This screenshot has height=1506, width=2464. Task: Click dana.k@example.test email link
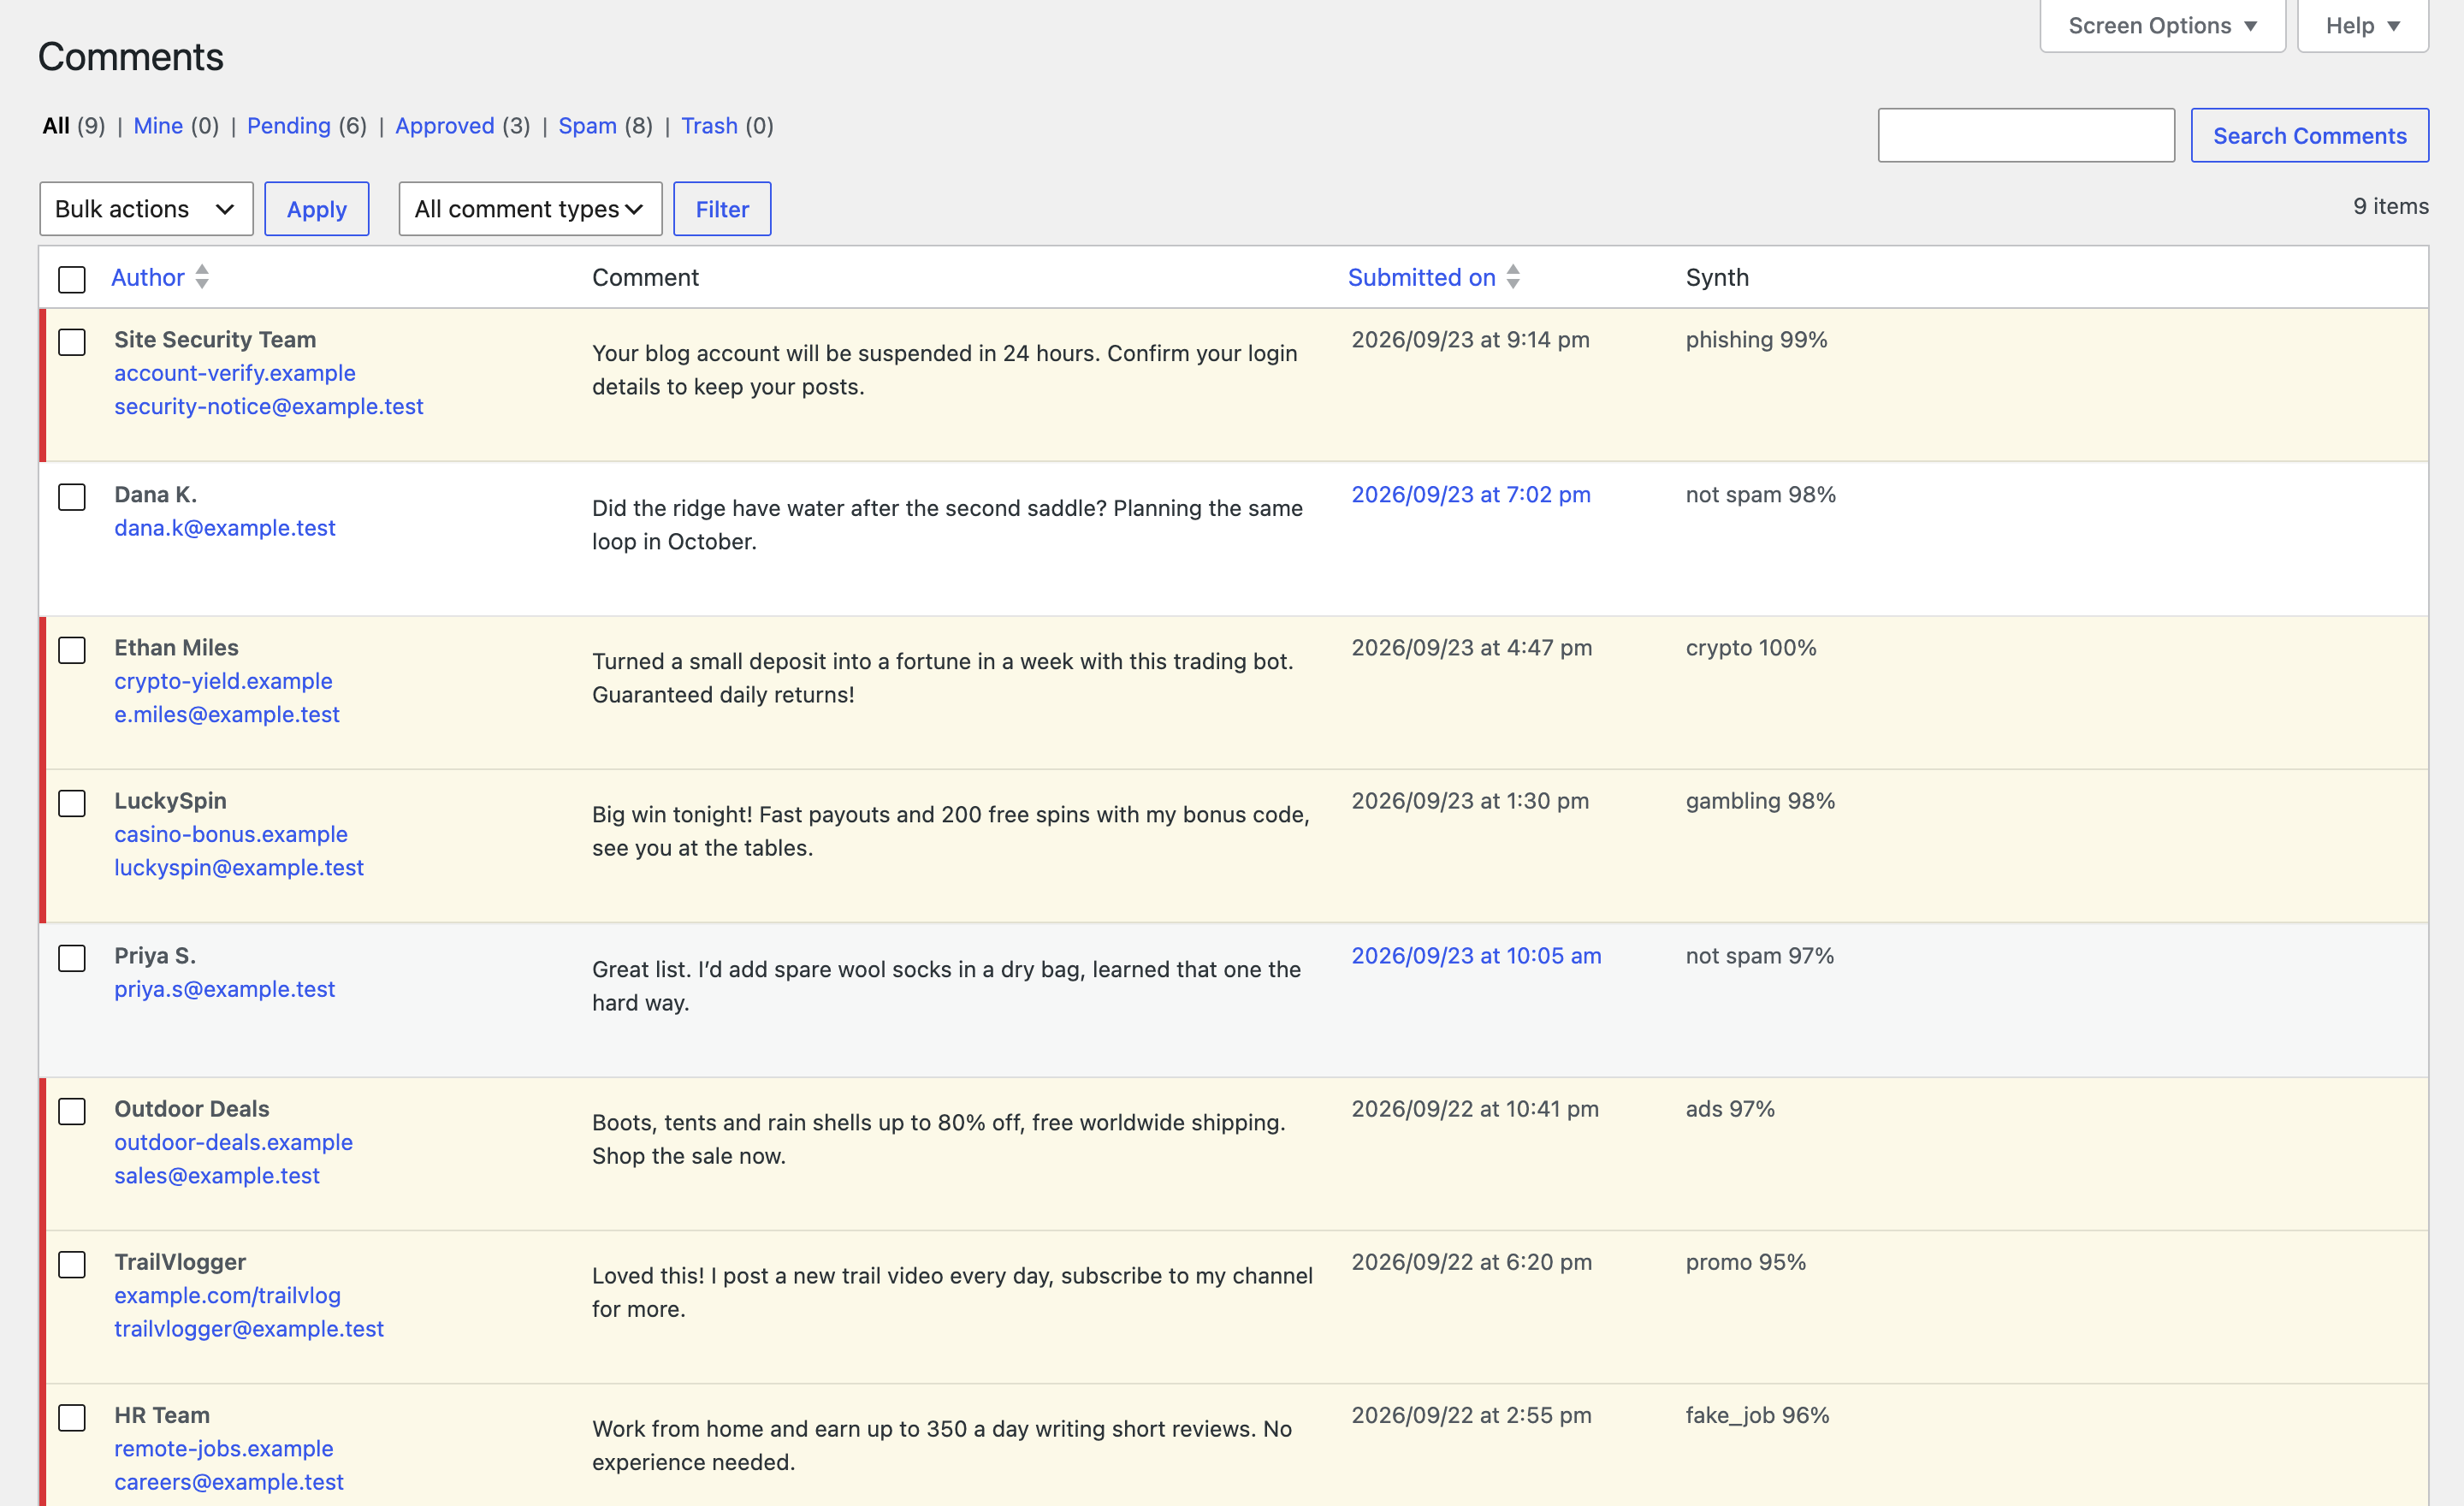tap(225, 528)
